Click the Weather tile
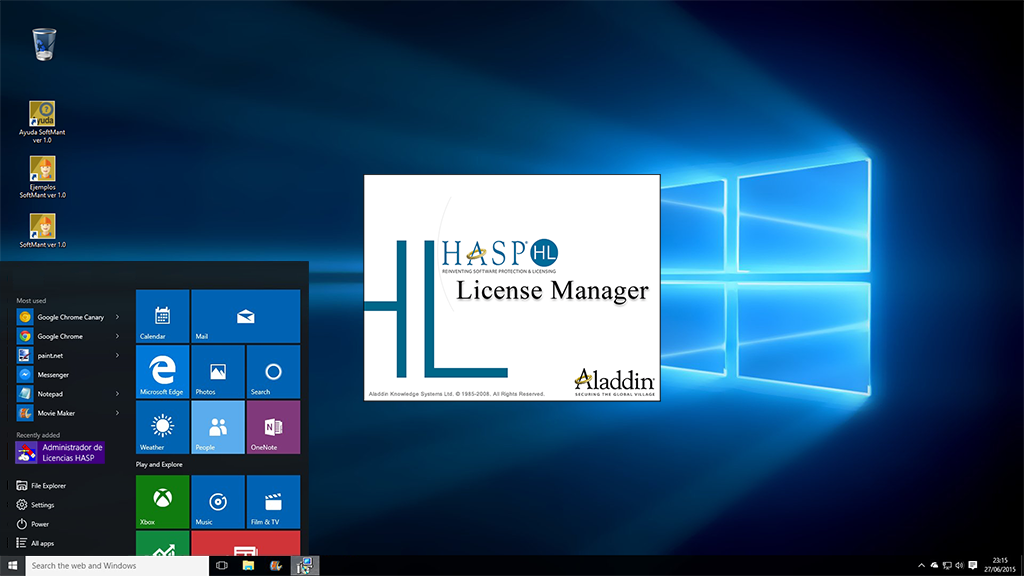The image size is (1024, 576). point(162,427)
